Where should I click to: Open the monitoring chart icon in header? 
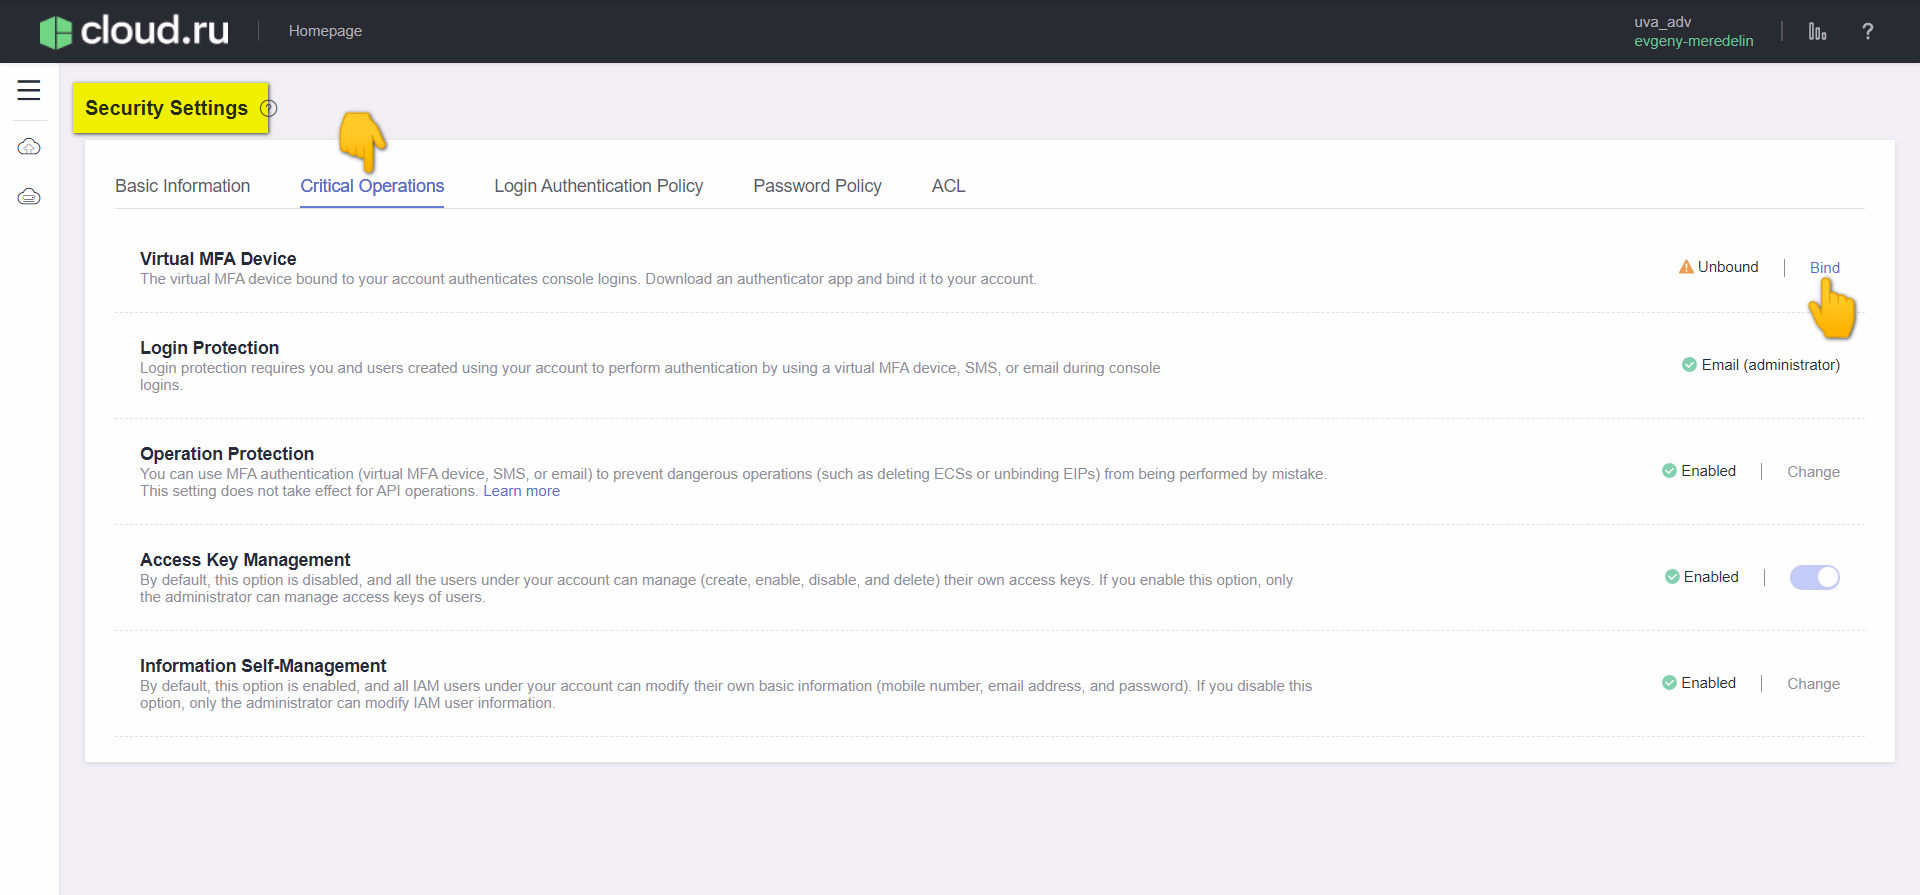tap(1817, 32)
